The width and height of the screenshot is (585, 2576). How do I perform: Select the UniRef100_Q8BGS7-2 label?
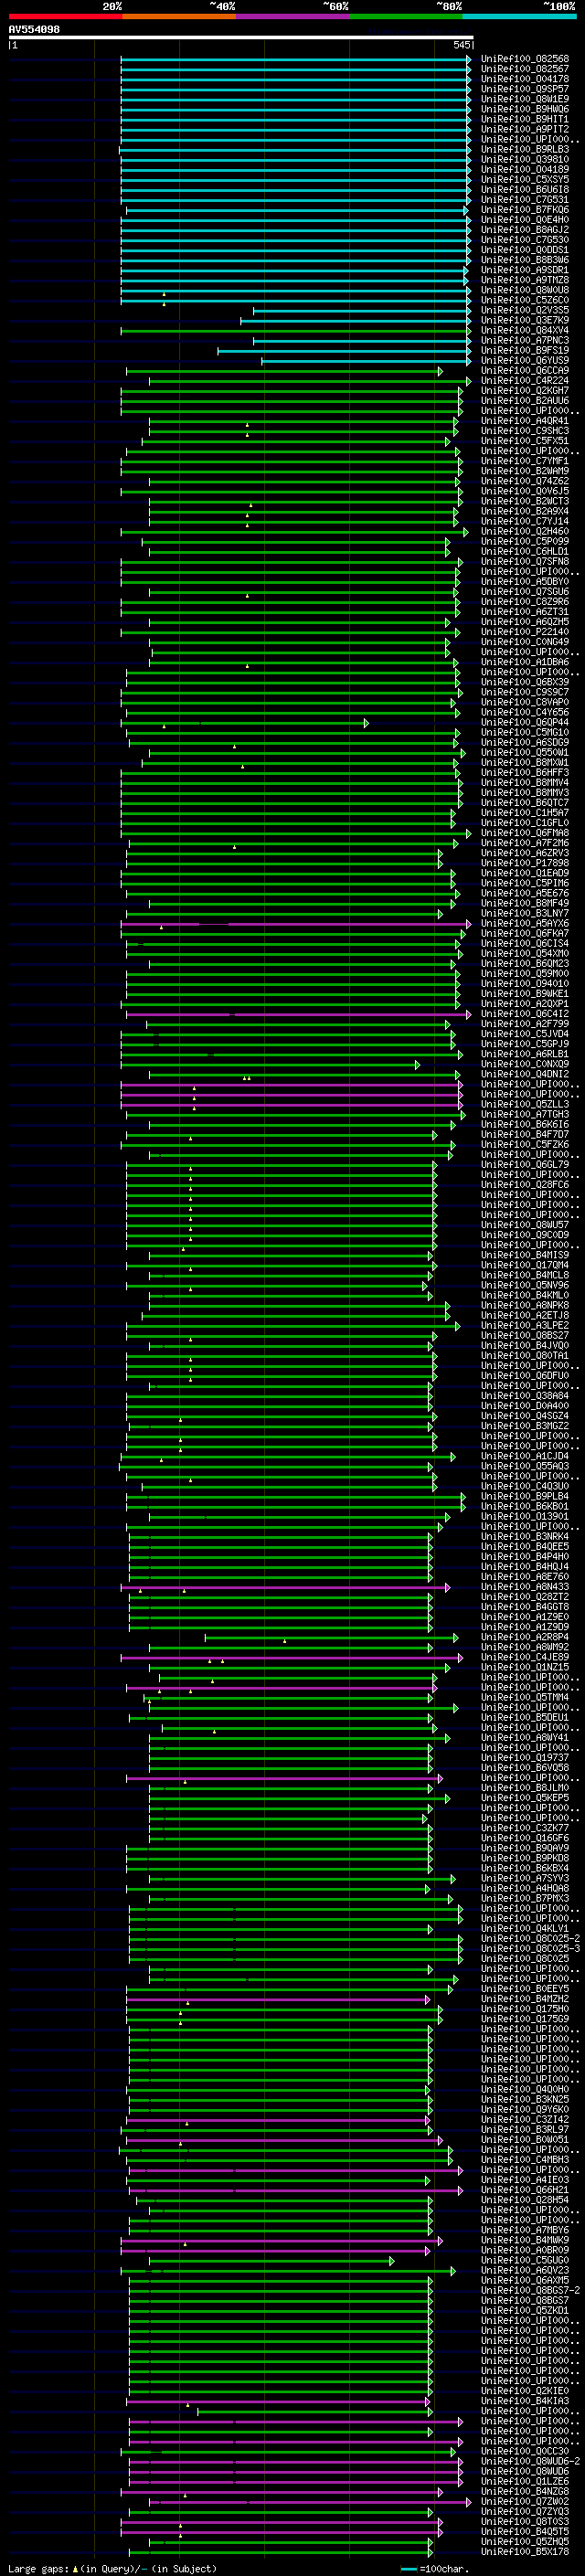click(x=530, y=2291)
